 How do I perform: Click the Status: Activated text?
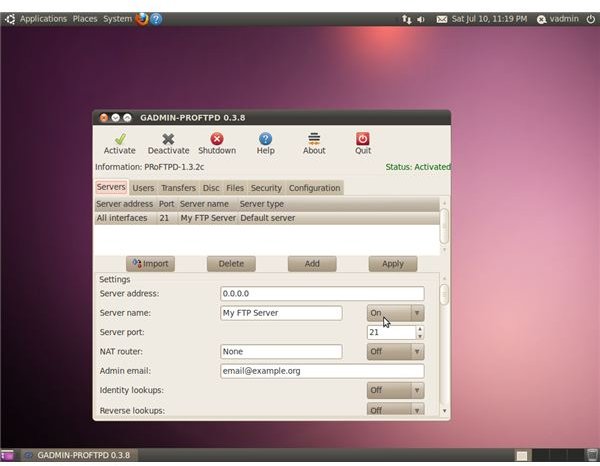(x=418, y=167)
